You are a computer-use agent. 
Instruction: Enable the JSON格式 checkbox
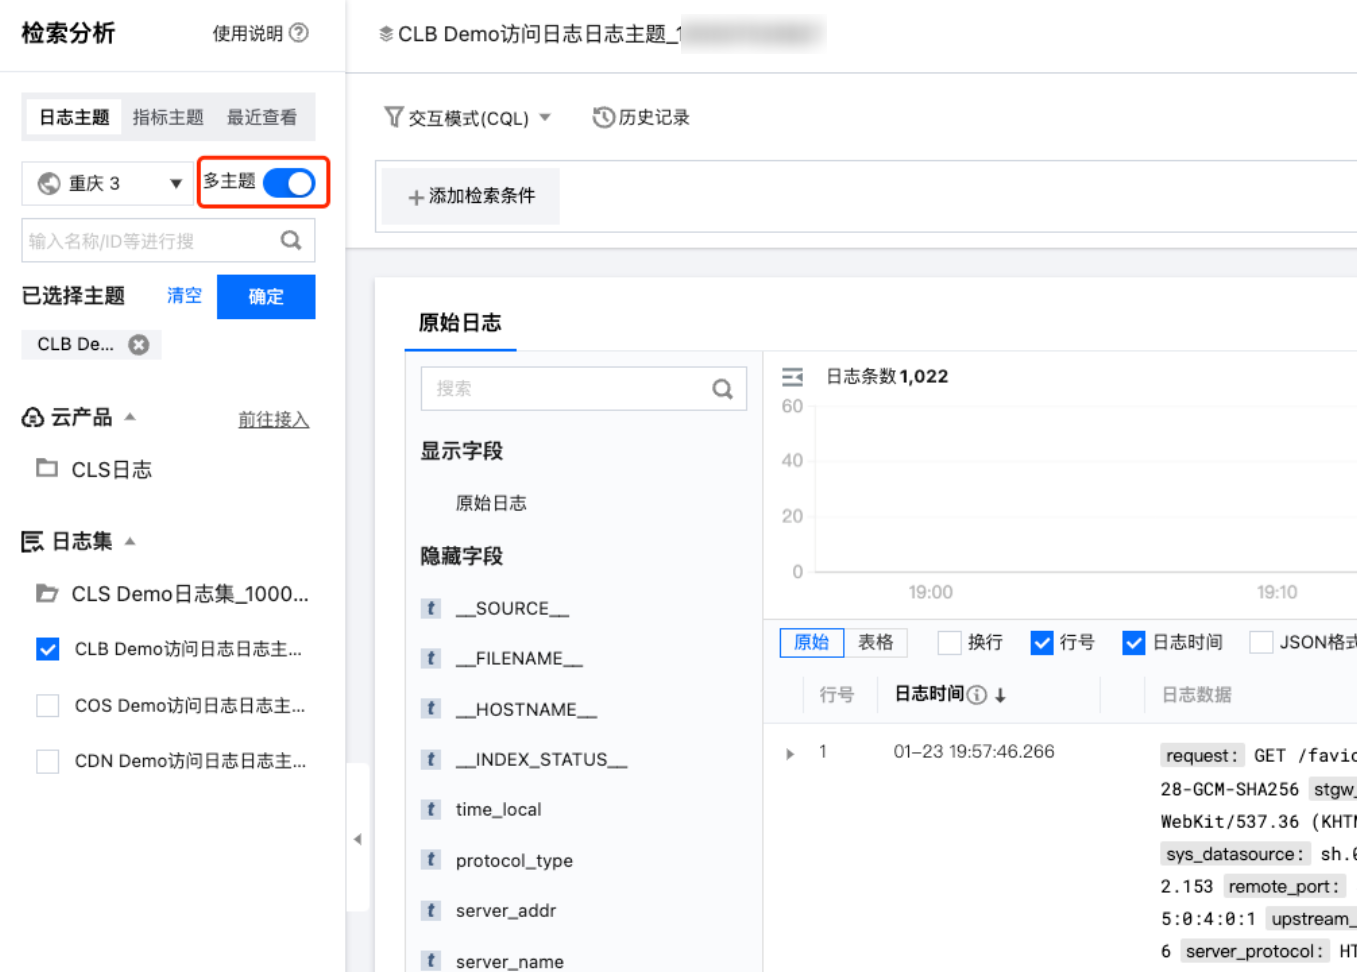1261,642
